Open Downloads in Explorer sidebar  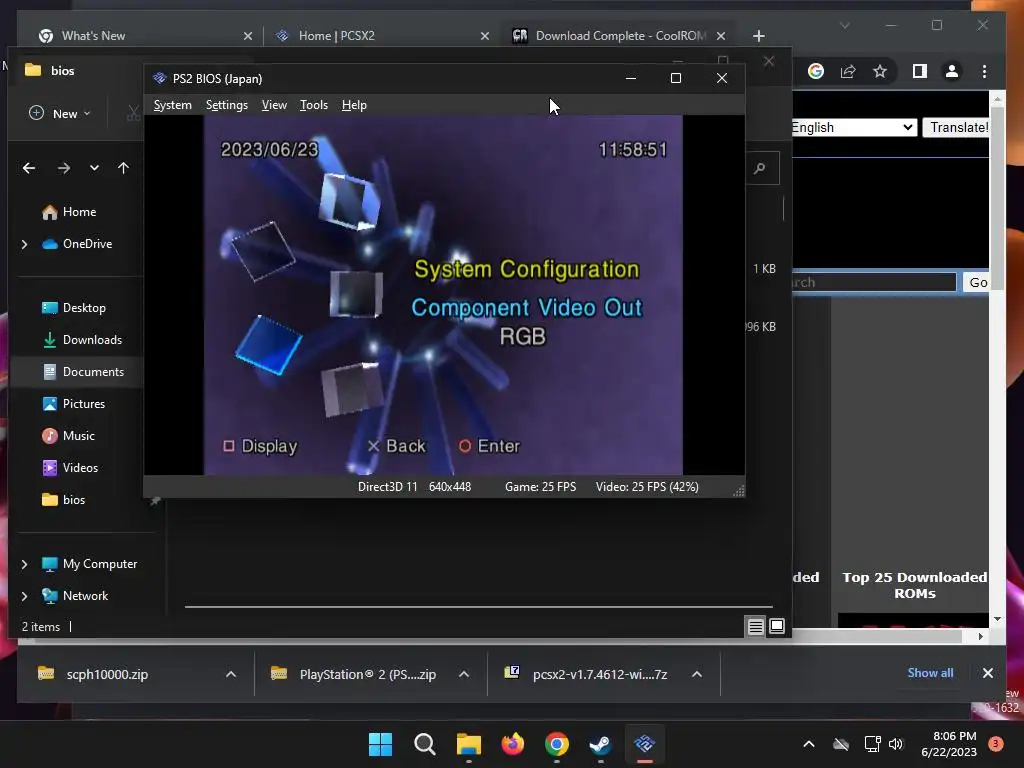point(91,340)
